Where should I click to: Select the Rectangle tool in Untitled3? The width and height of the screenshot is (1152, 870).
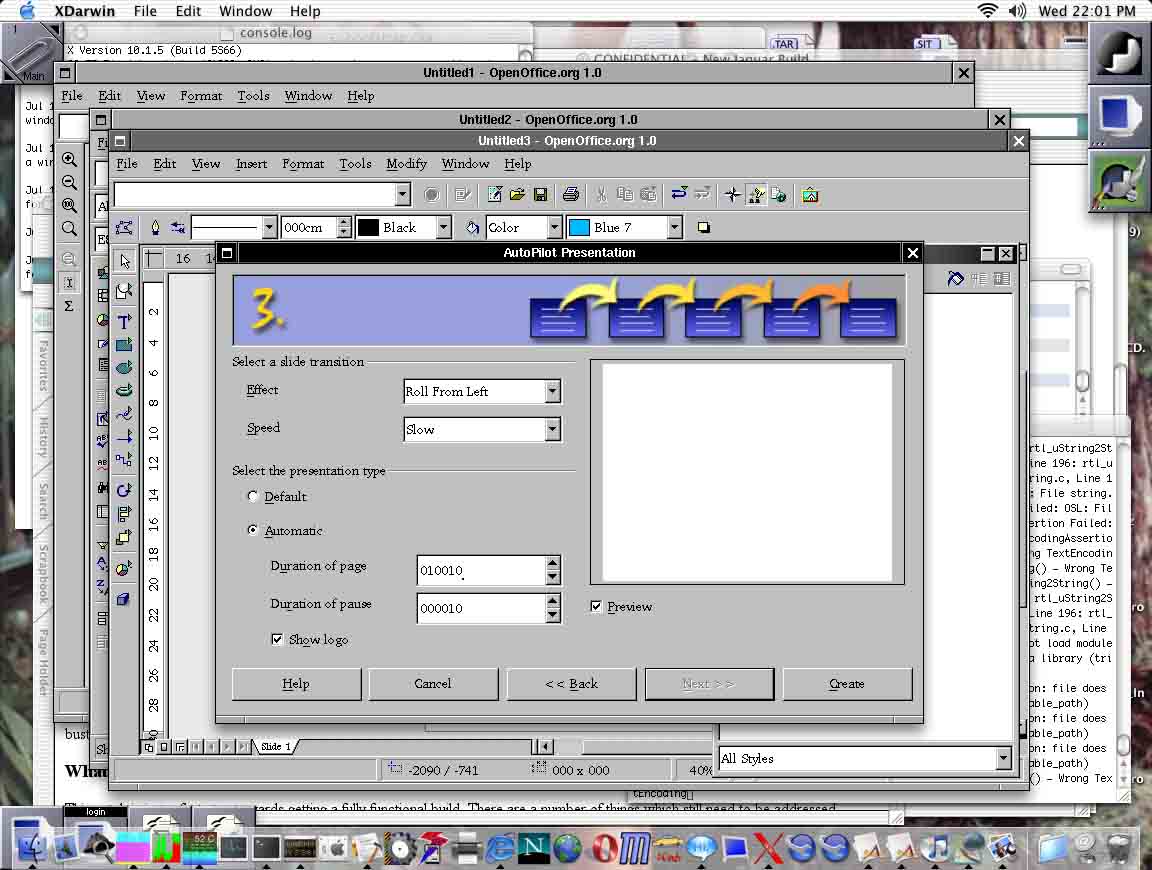click(124, 344)
